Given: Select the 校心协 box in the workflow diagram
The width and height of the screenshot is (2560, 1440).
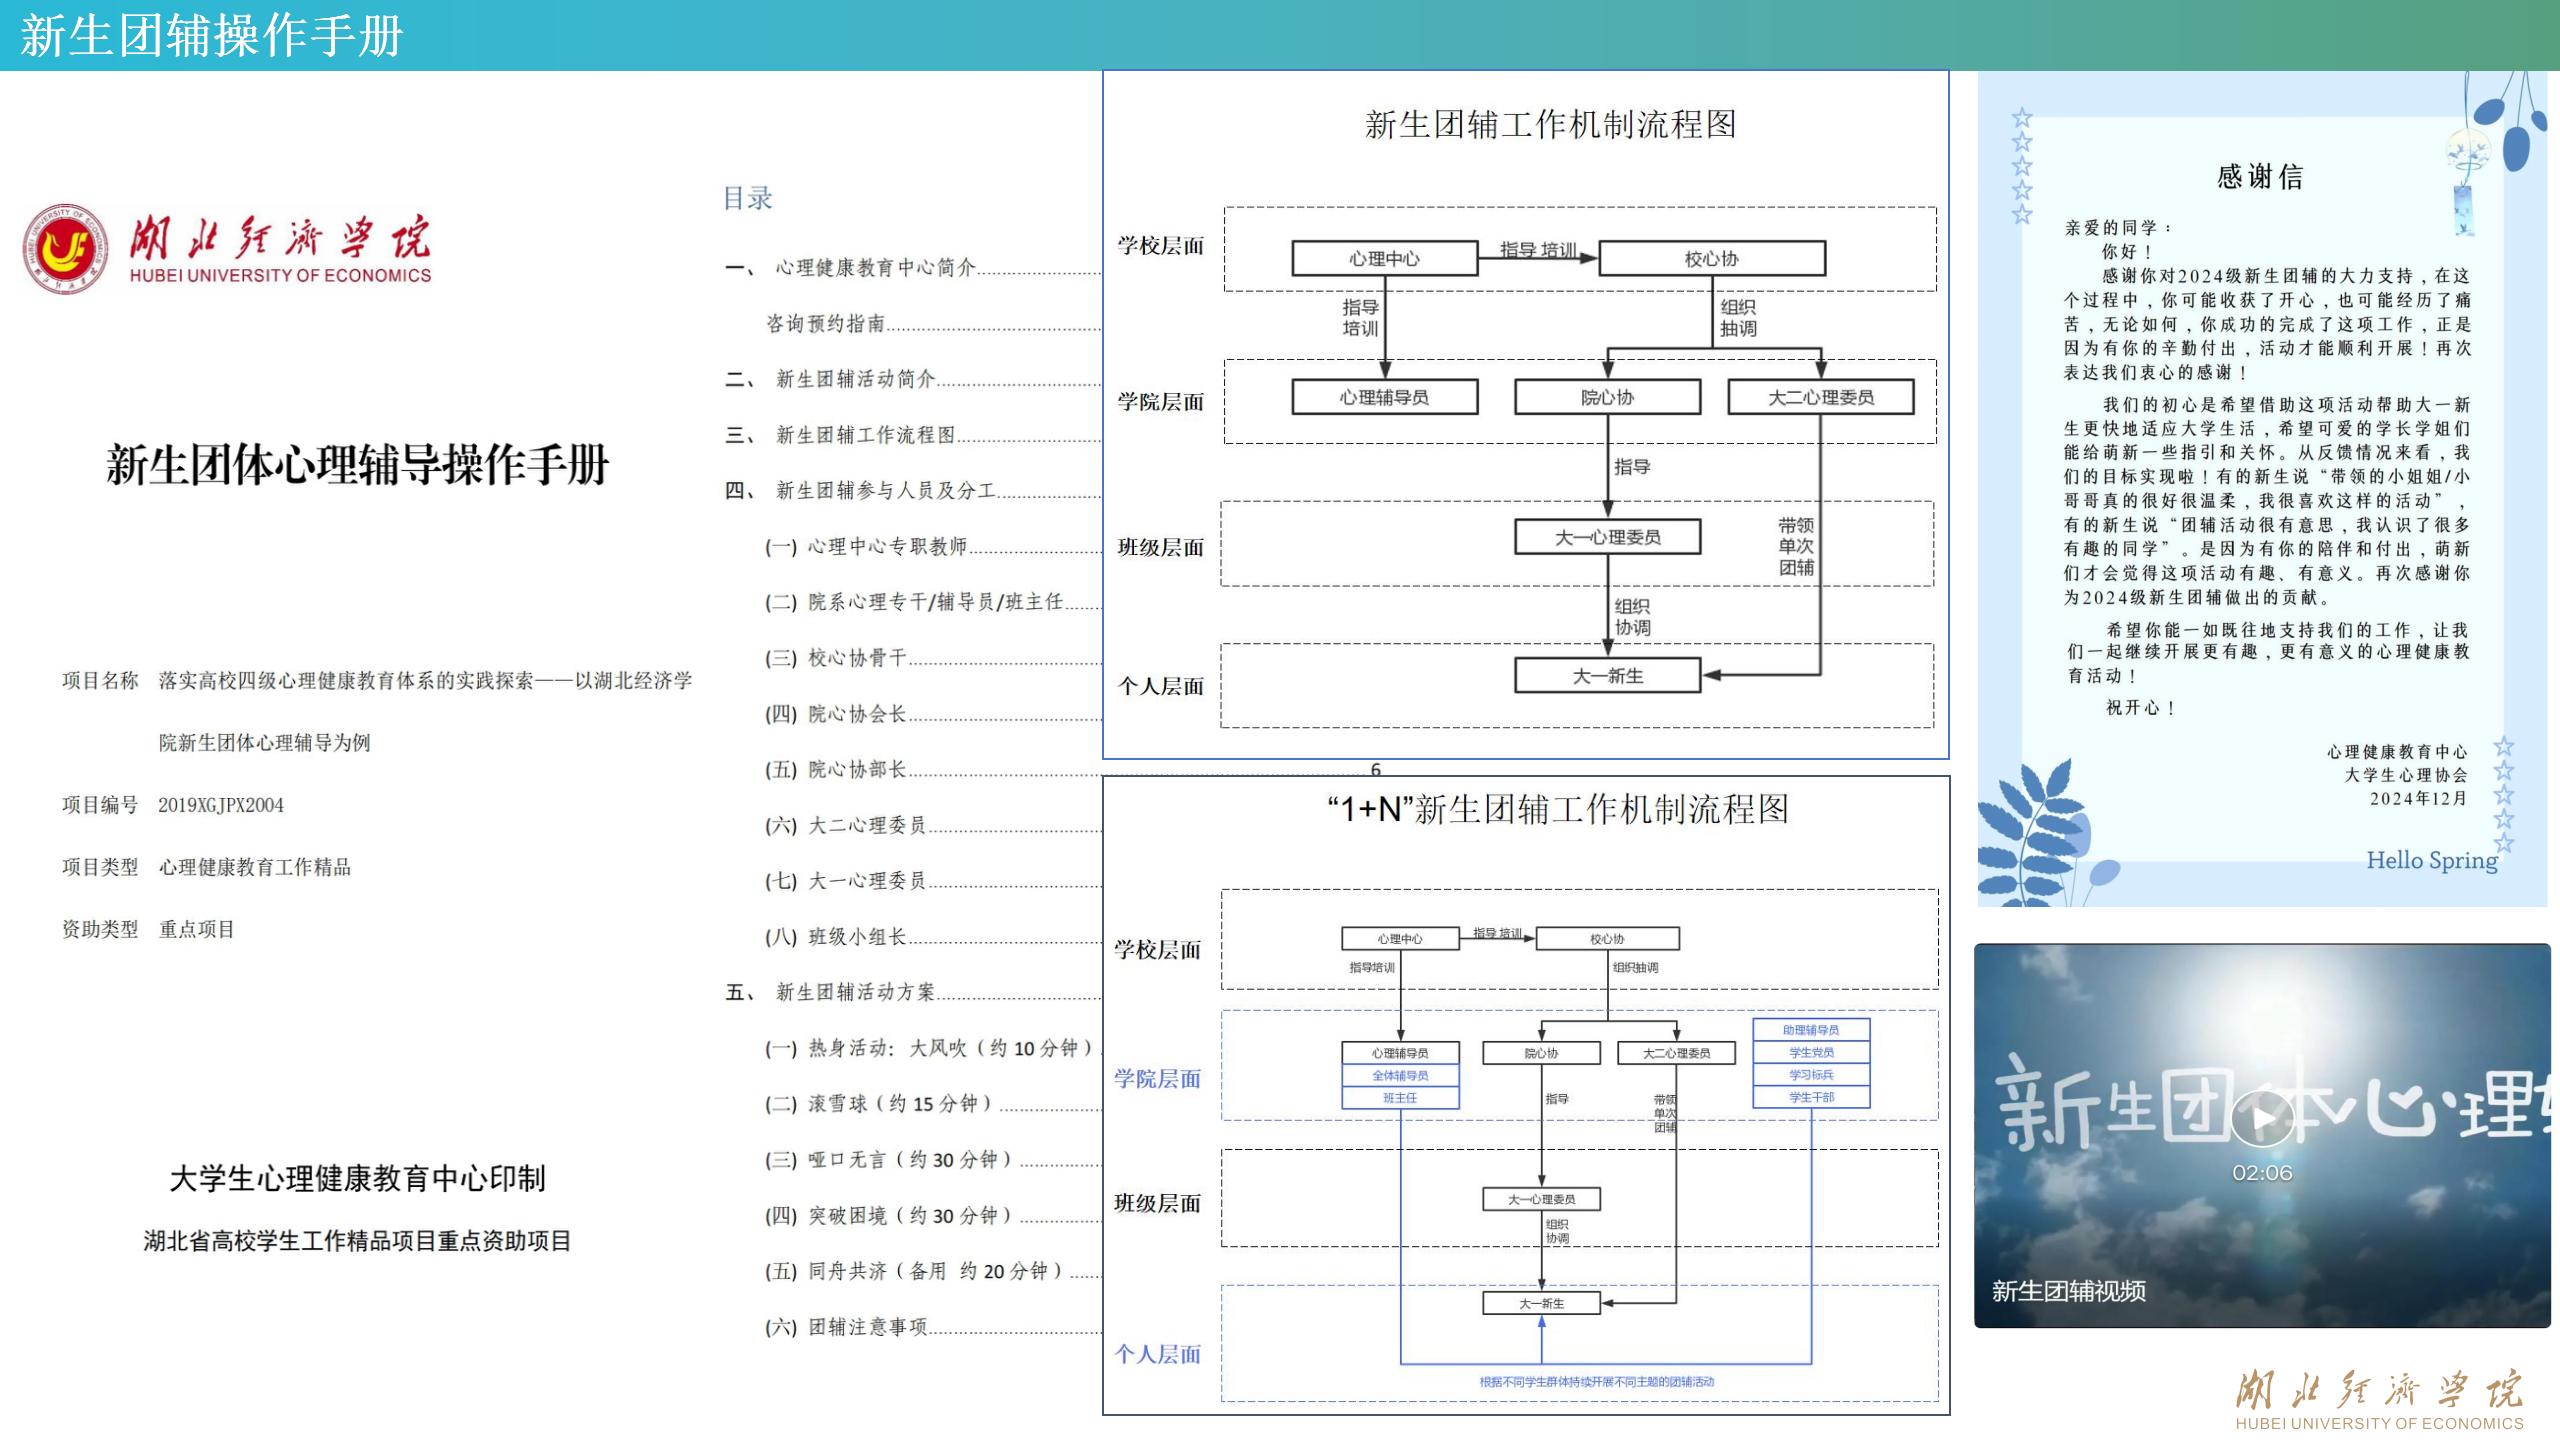Looking at the screenshot, I should tap(1712, 258).
